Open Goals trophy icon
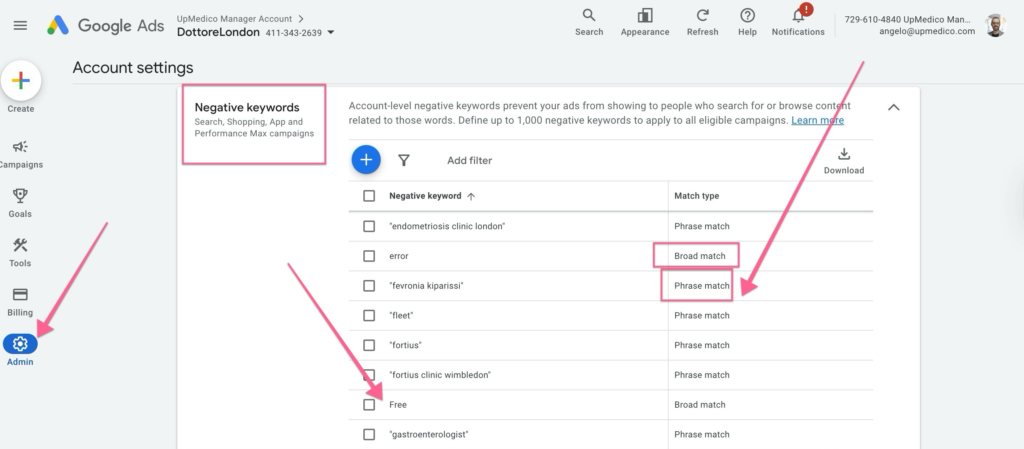The image size is (1024, 449). (20, 196)
